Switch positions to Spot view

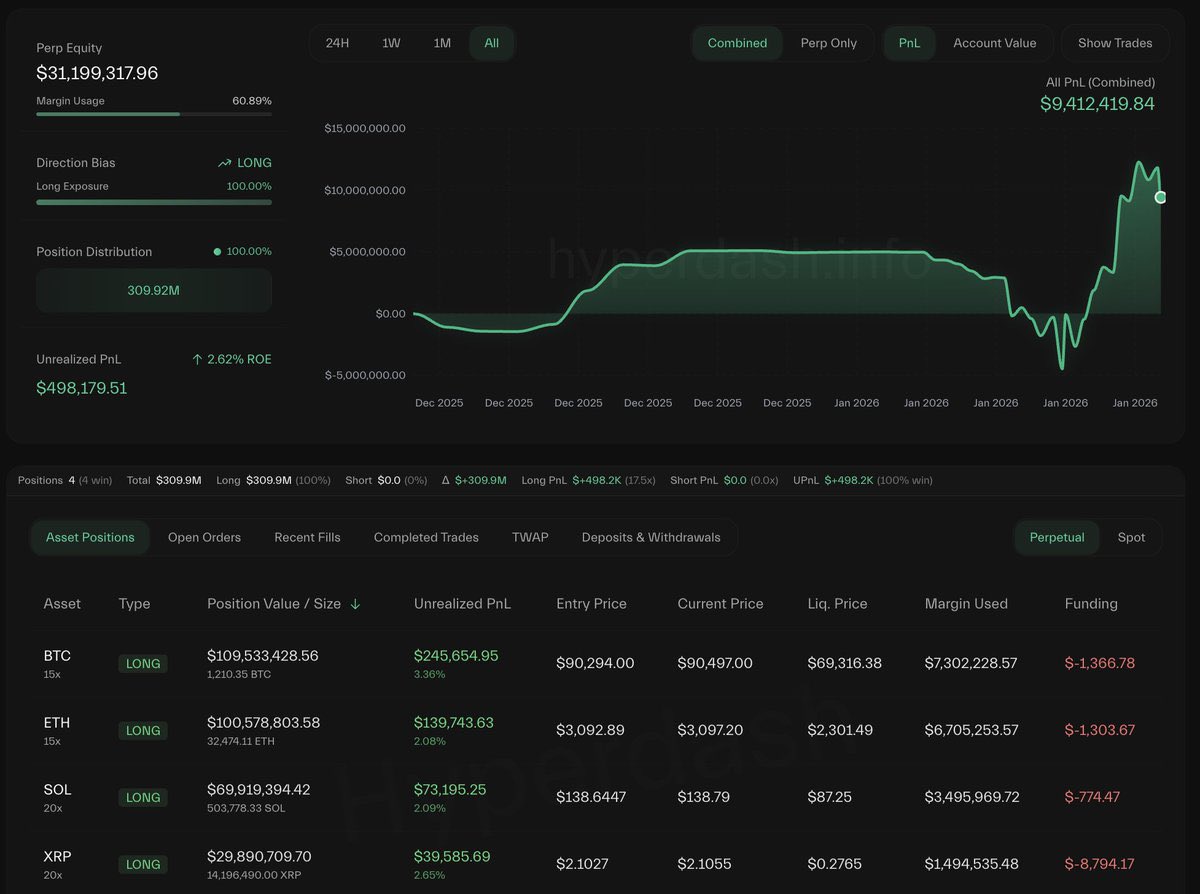[x=1131, y=537]
